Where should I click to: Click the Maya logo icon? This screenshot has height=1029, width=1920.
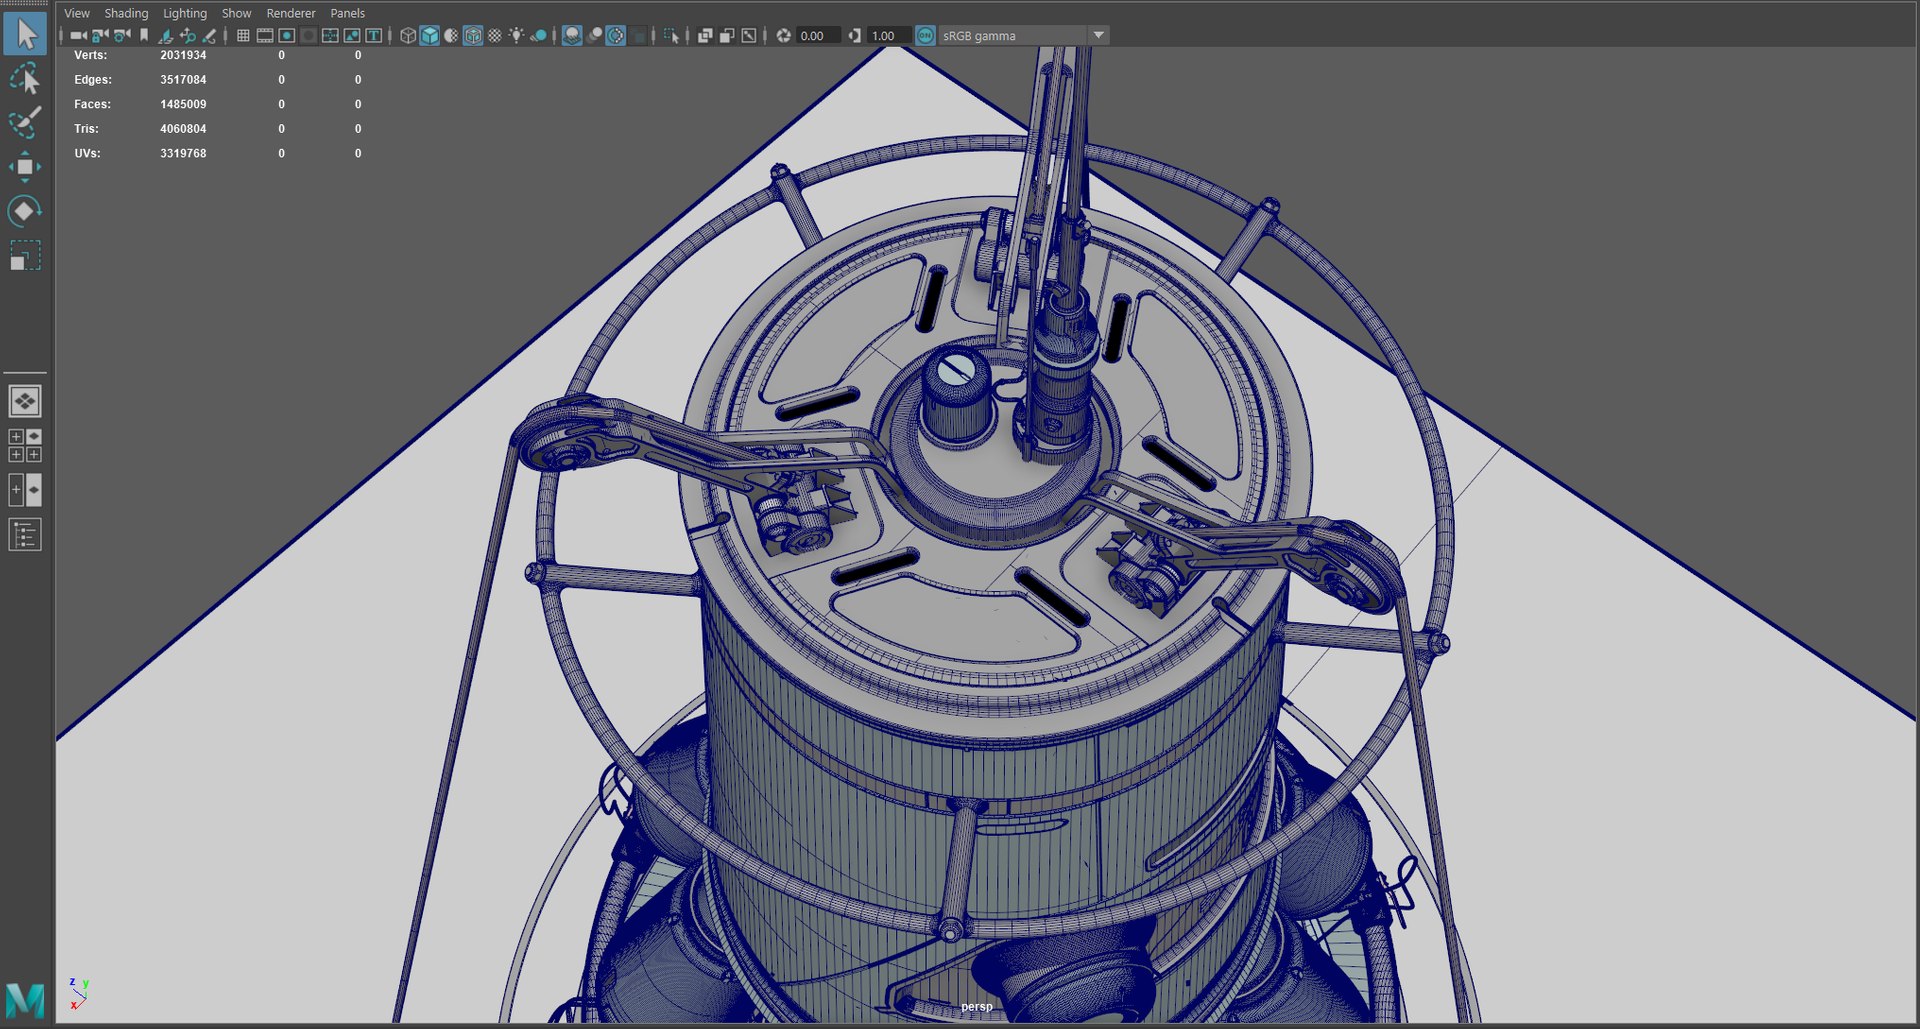(25, 1000)
